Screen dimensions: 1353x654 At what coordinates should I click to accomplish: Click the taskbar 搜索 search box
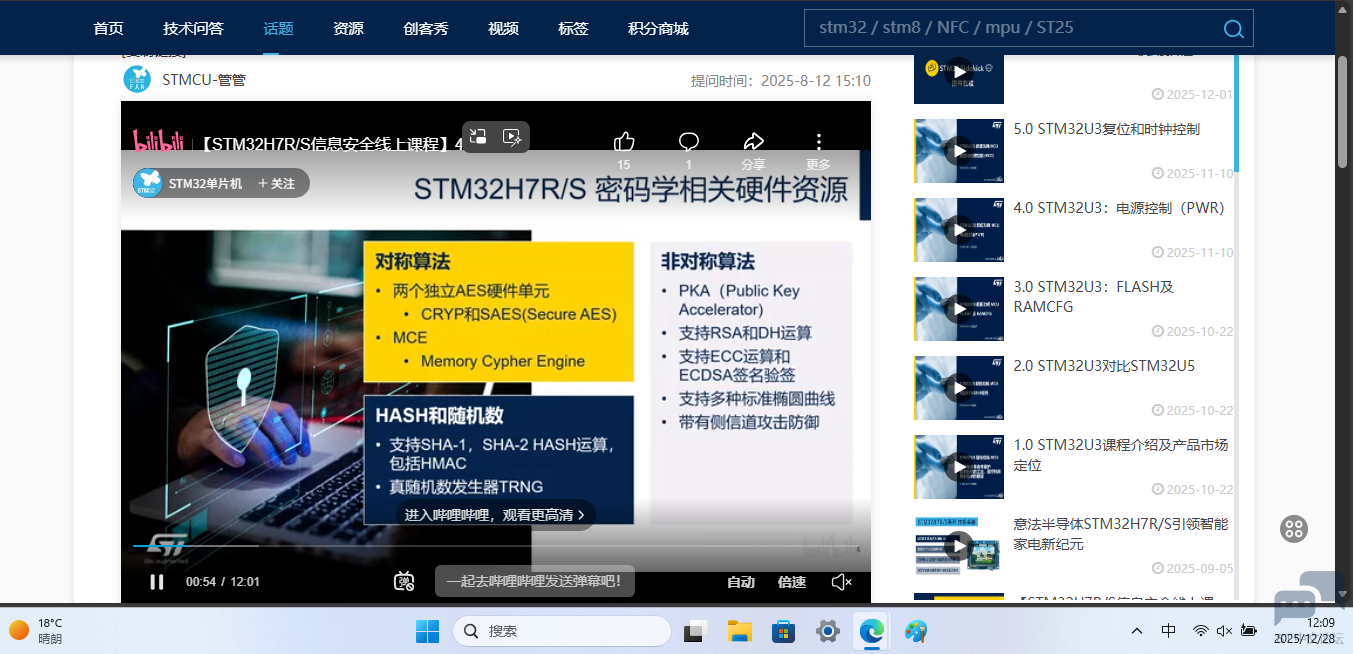point(562,631)
